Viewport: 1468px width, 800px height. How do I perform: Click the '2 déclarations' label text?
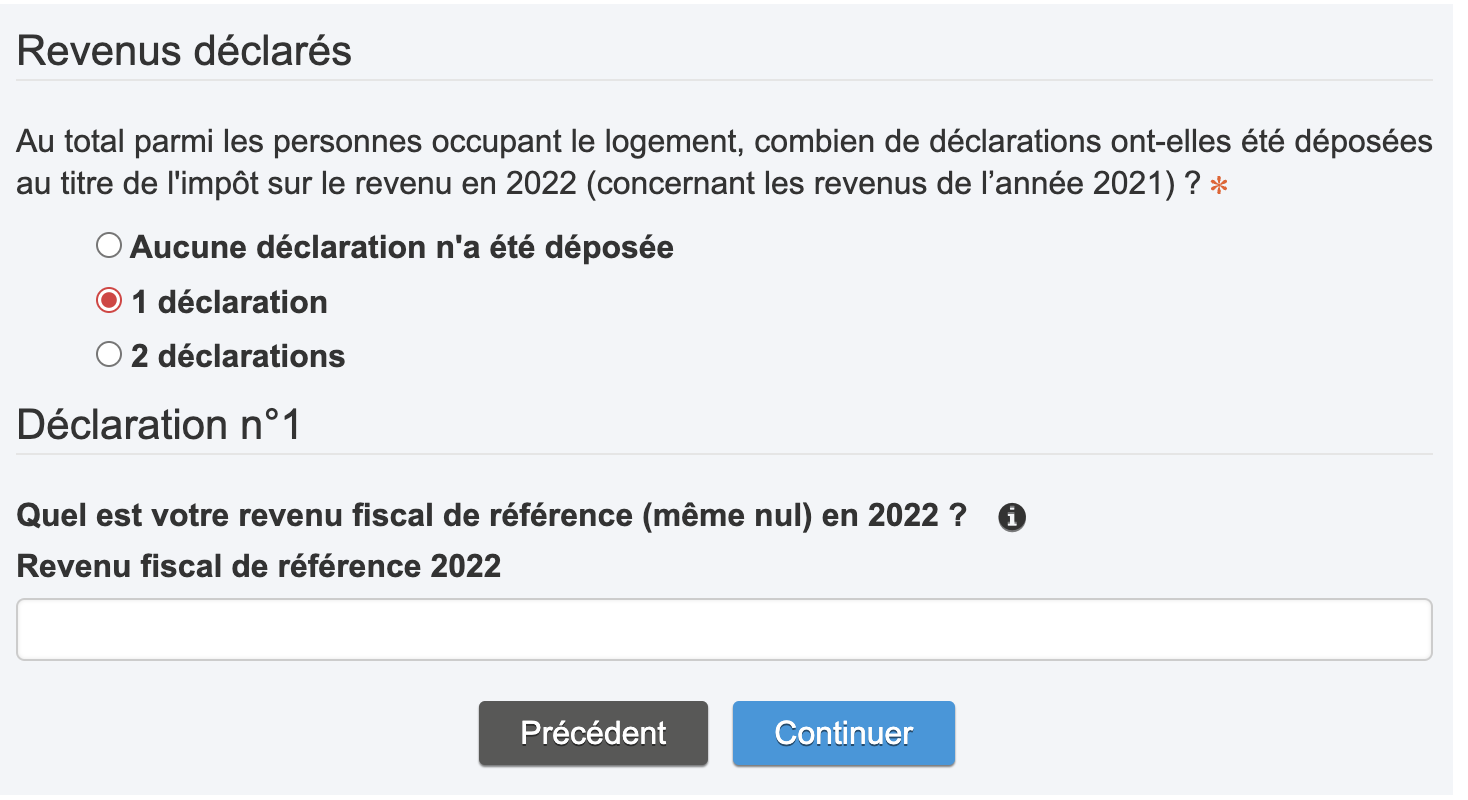click(x=238, y=356)
